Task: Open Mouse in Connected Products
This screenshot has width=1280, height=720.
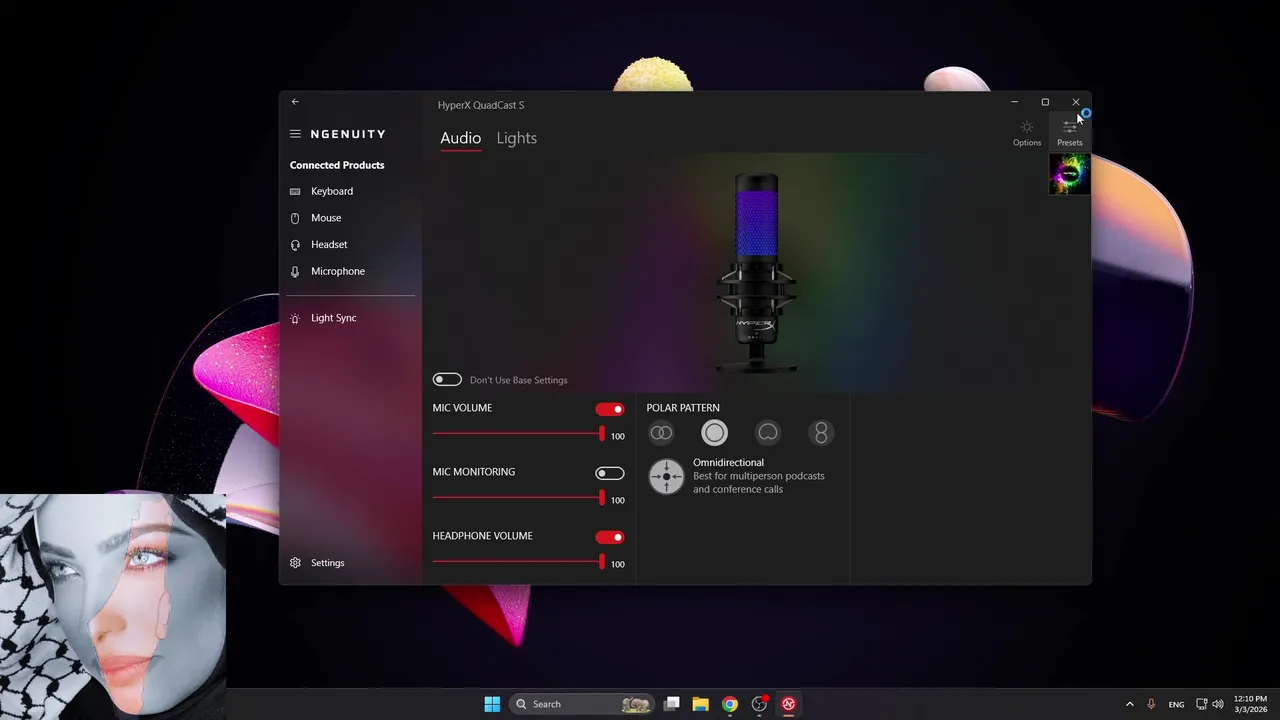Action: [326, 218]
